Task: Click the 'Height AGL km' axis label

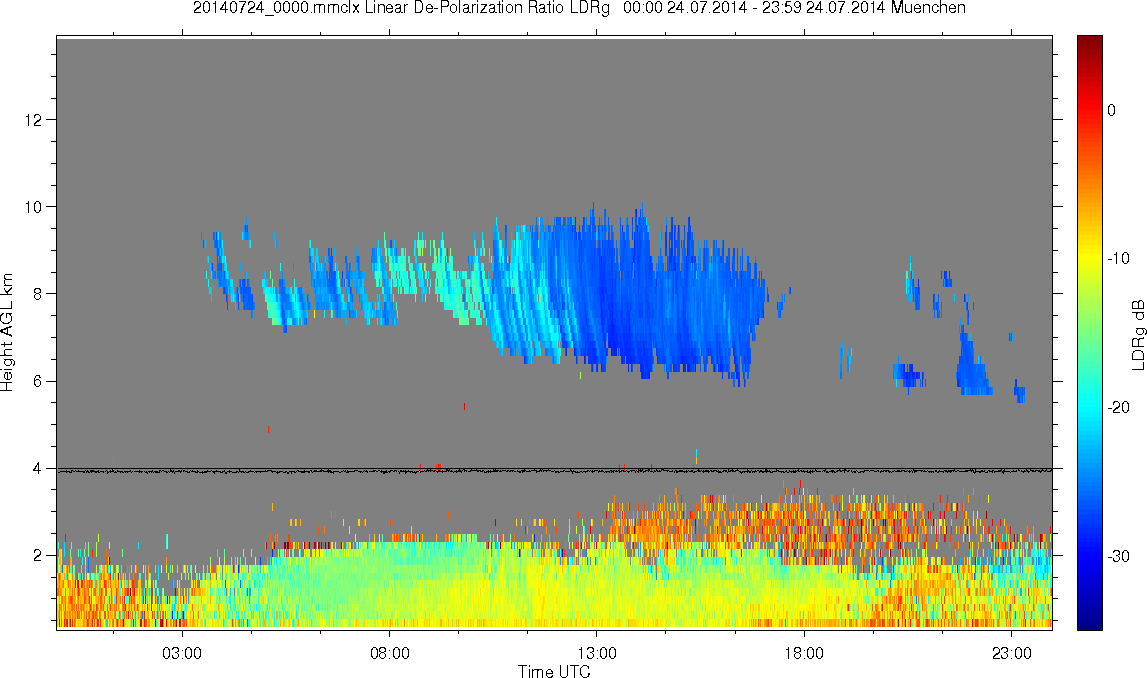Action: tap(8, 332)
